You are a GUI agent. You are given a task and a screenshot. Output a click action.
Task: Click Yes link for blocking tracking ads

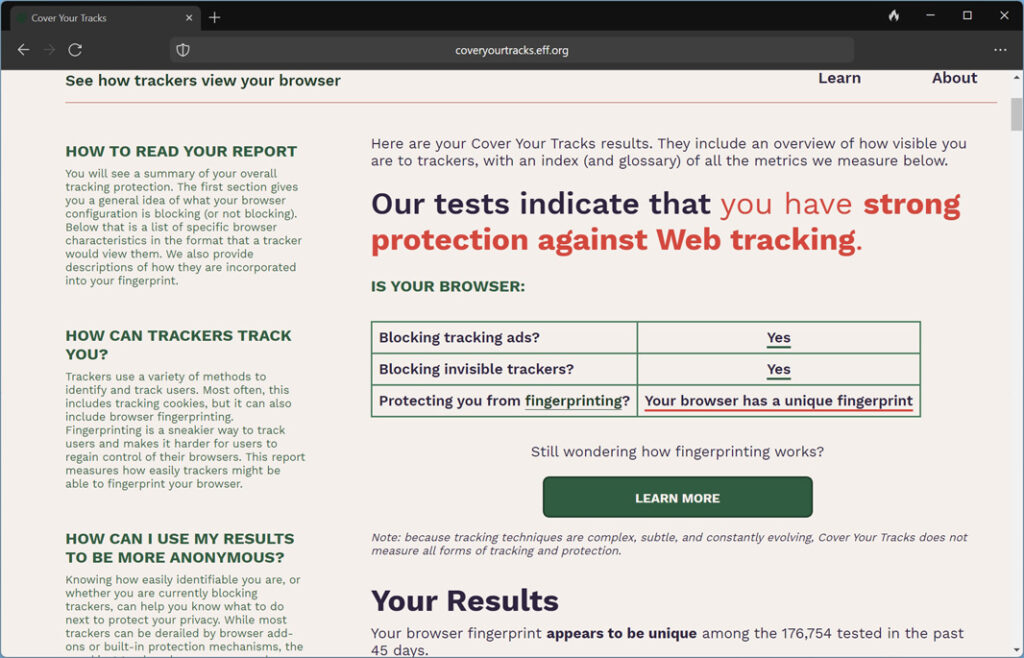(x=778, y=337)
